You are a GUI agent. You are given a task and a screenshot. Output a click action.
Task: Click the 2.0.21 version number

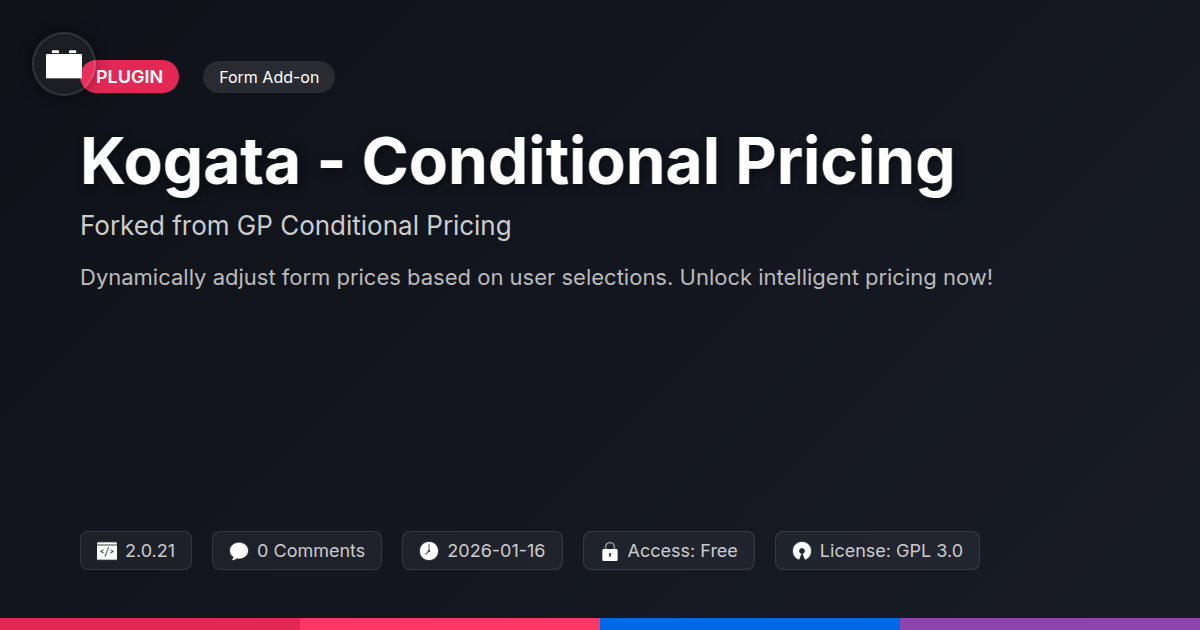point(150,551)
